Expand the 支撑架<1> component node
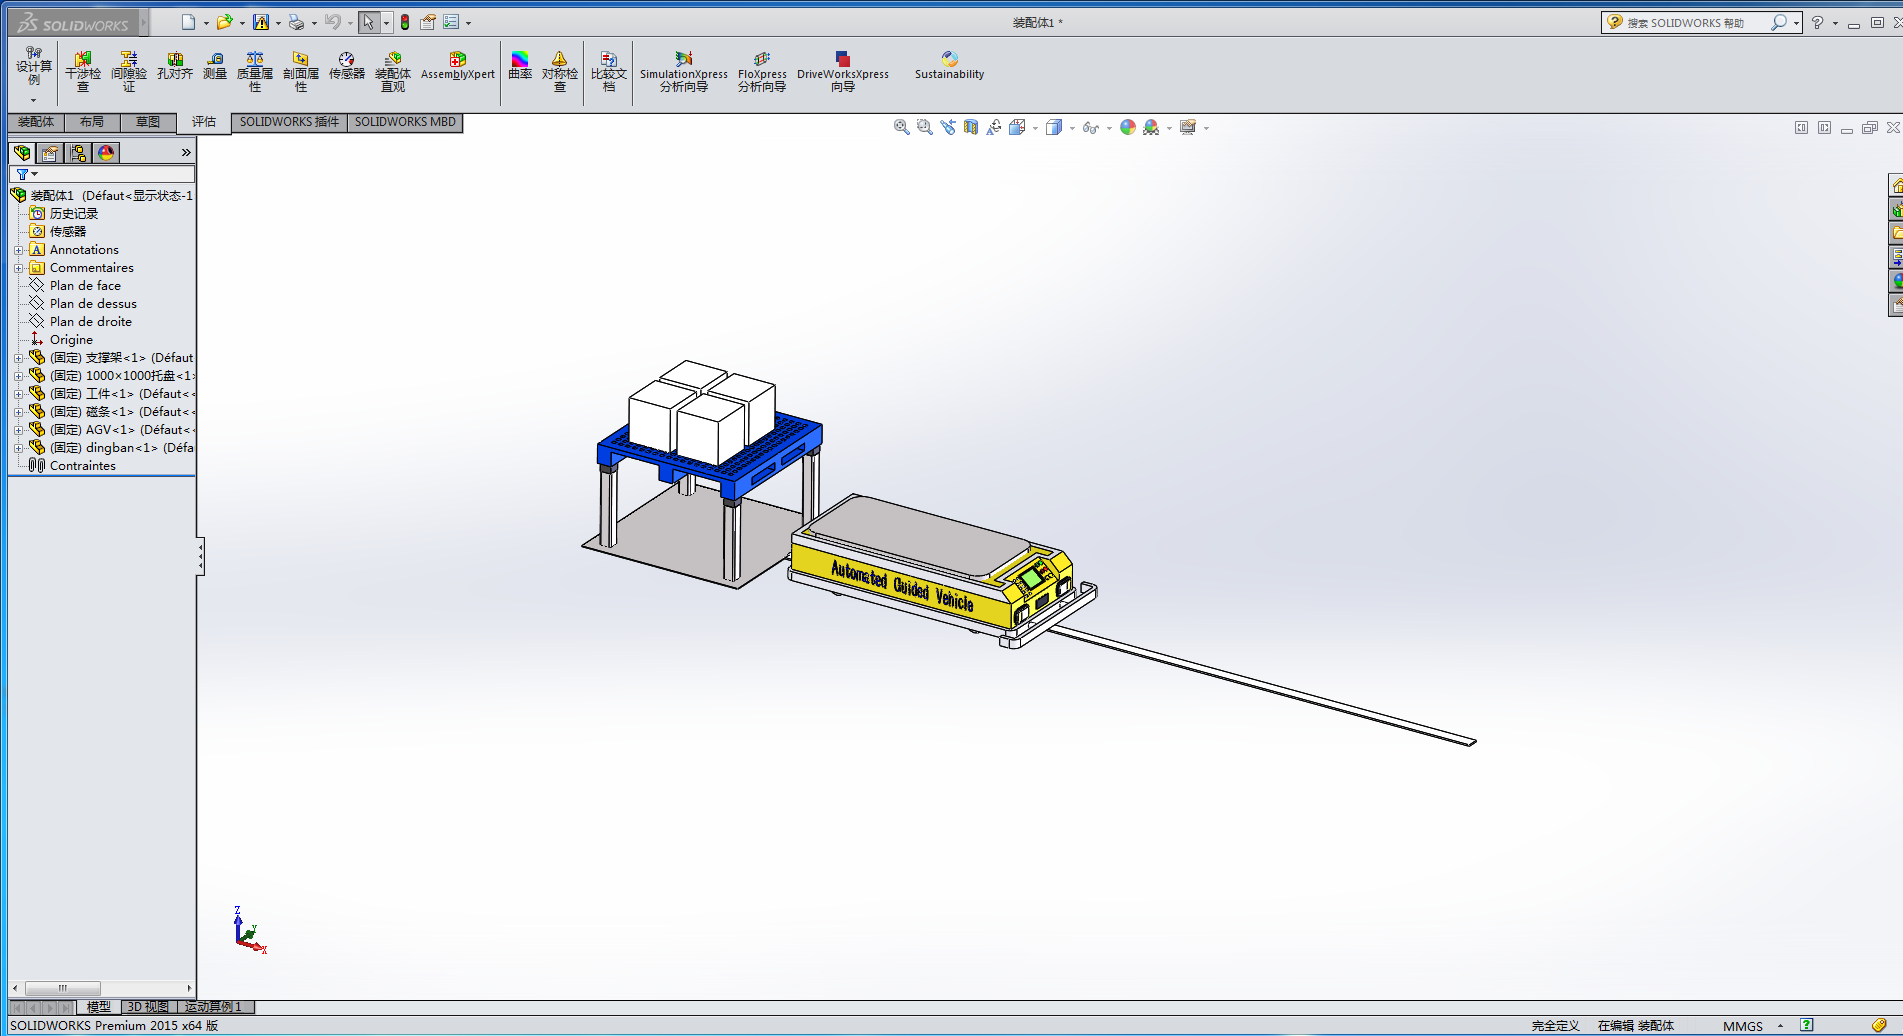The width and height of the screenshot is (1903, 1036). (18, 358)
